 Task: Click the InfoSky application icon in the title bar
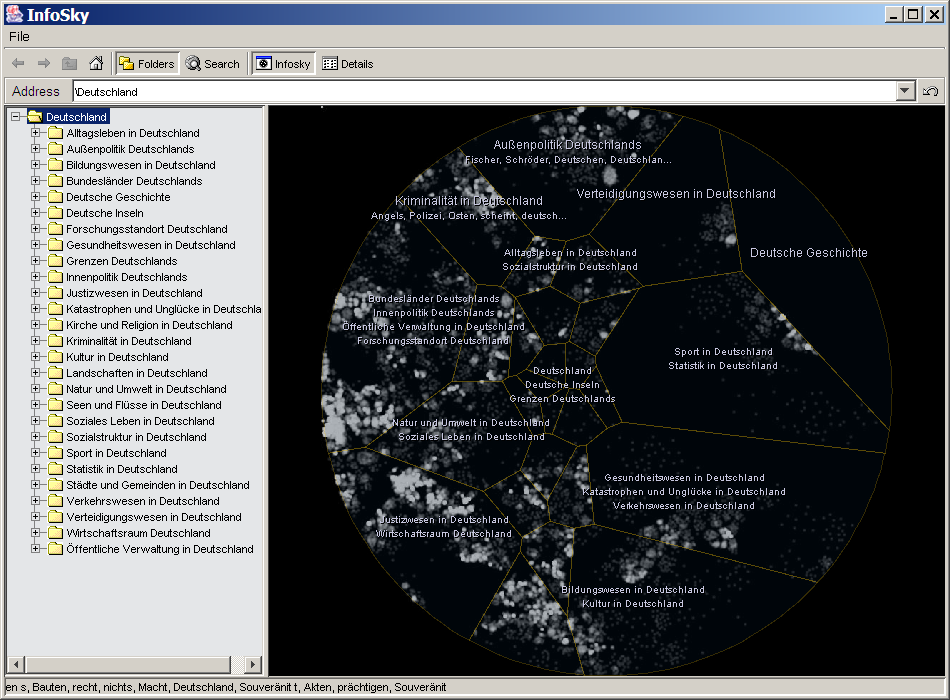pos(12,13)
